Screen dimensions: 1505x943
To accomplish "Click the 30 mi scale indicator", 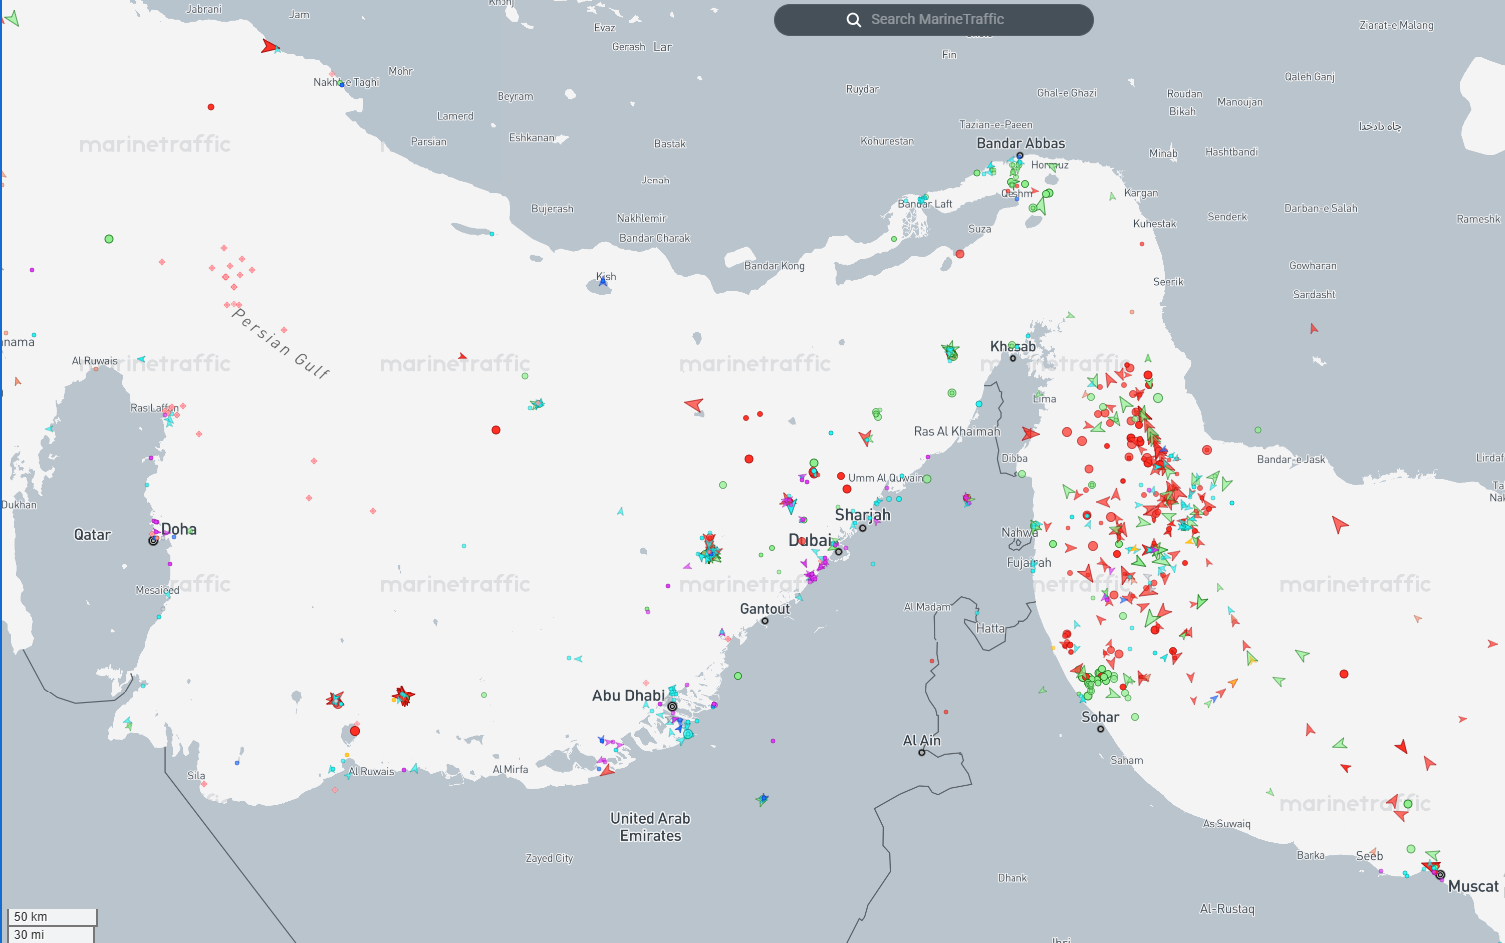I will pyautogui.click(x=52, y=934).
